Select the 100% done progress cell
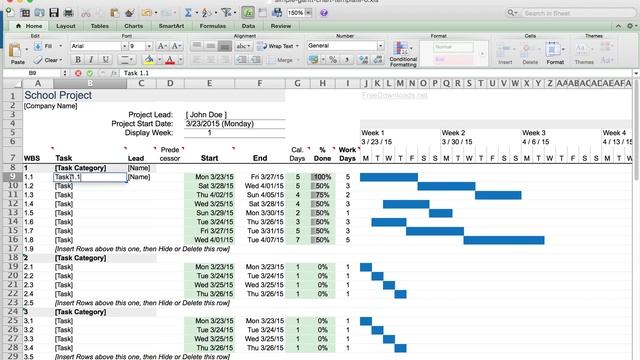 [x=322, y=177]
